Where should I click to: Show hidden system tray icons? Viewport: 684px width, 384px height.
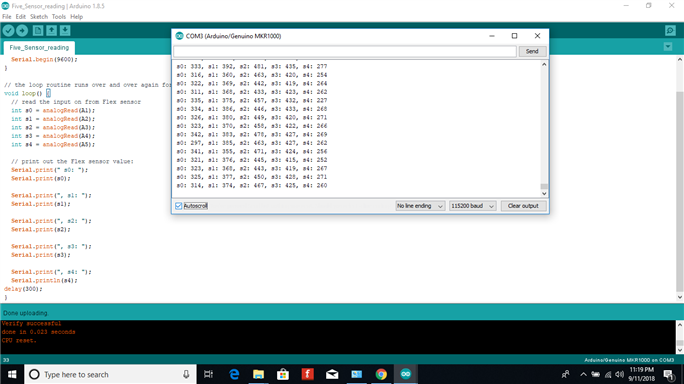point(583,374)
